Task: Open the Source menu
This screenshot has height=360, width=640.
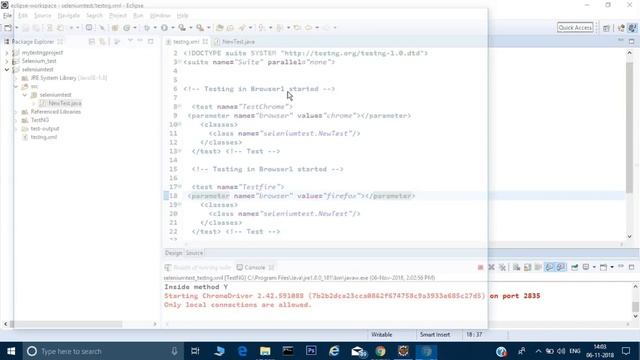Action: [42, 16]
